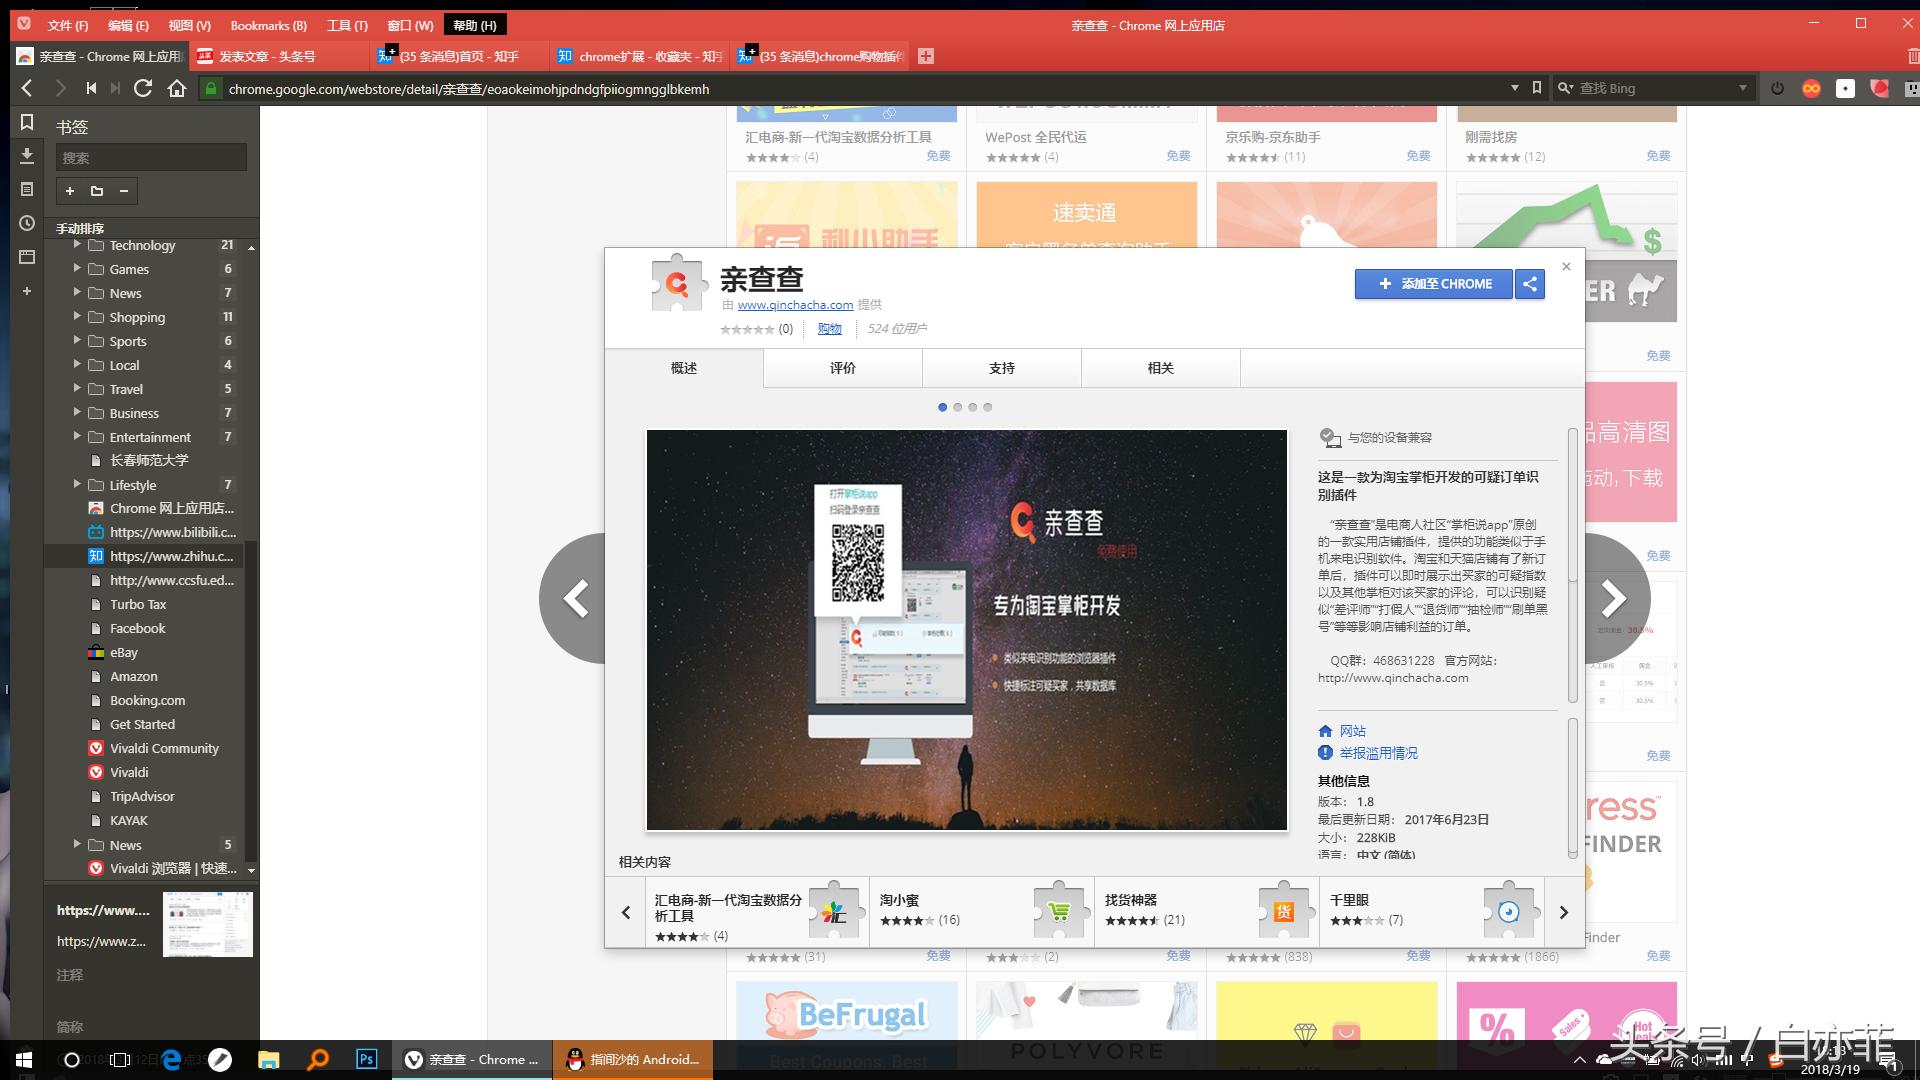Open the Notes panel in the sidebar
1920x1080 pixels.
coord(26,189)
